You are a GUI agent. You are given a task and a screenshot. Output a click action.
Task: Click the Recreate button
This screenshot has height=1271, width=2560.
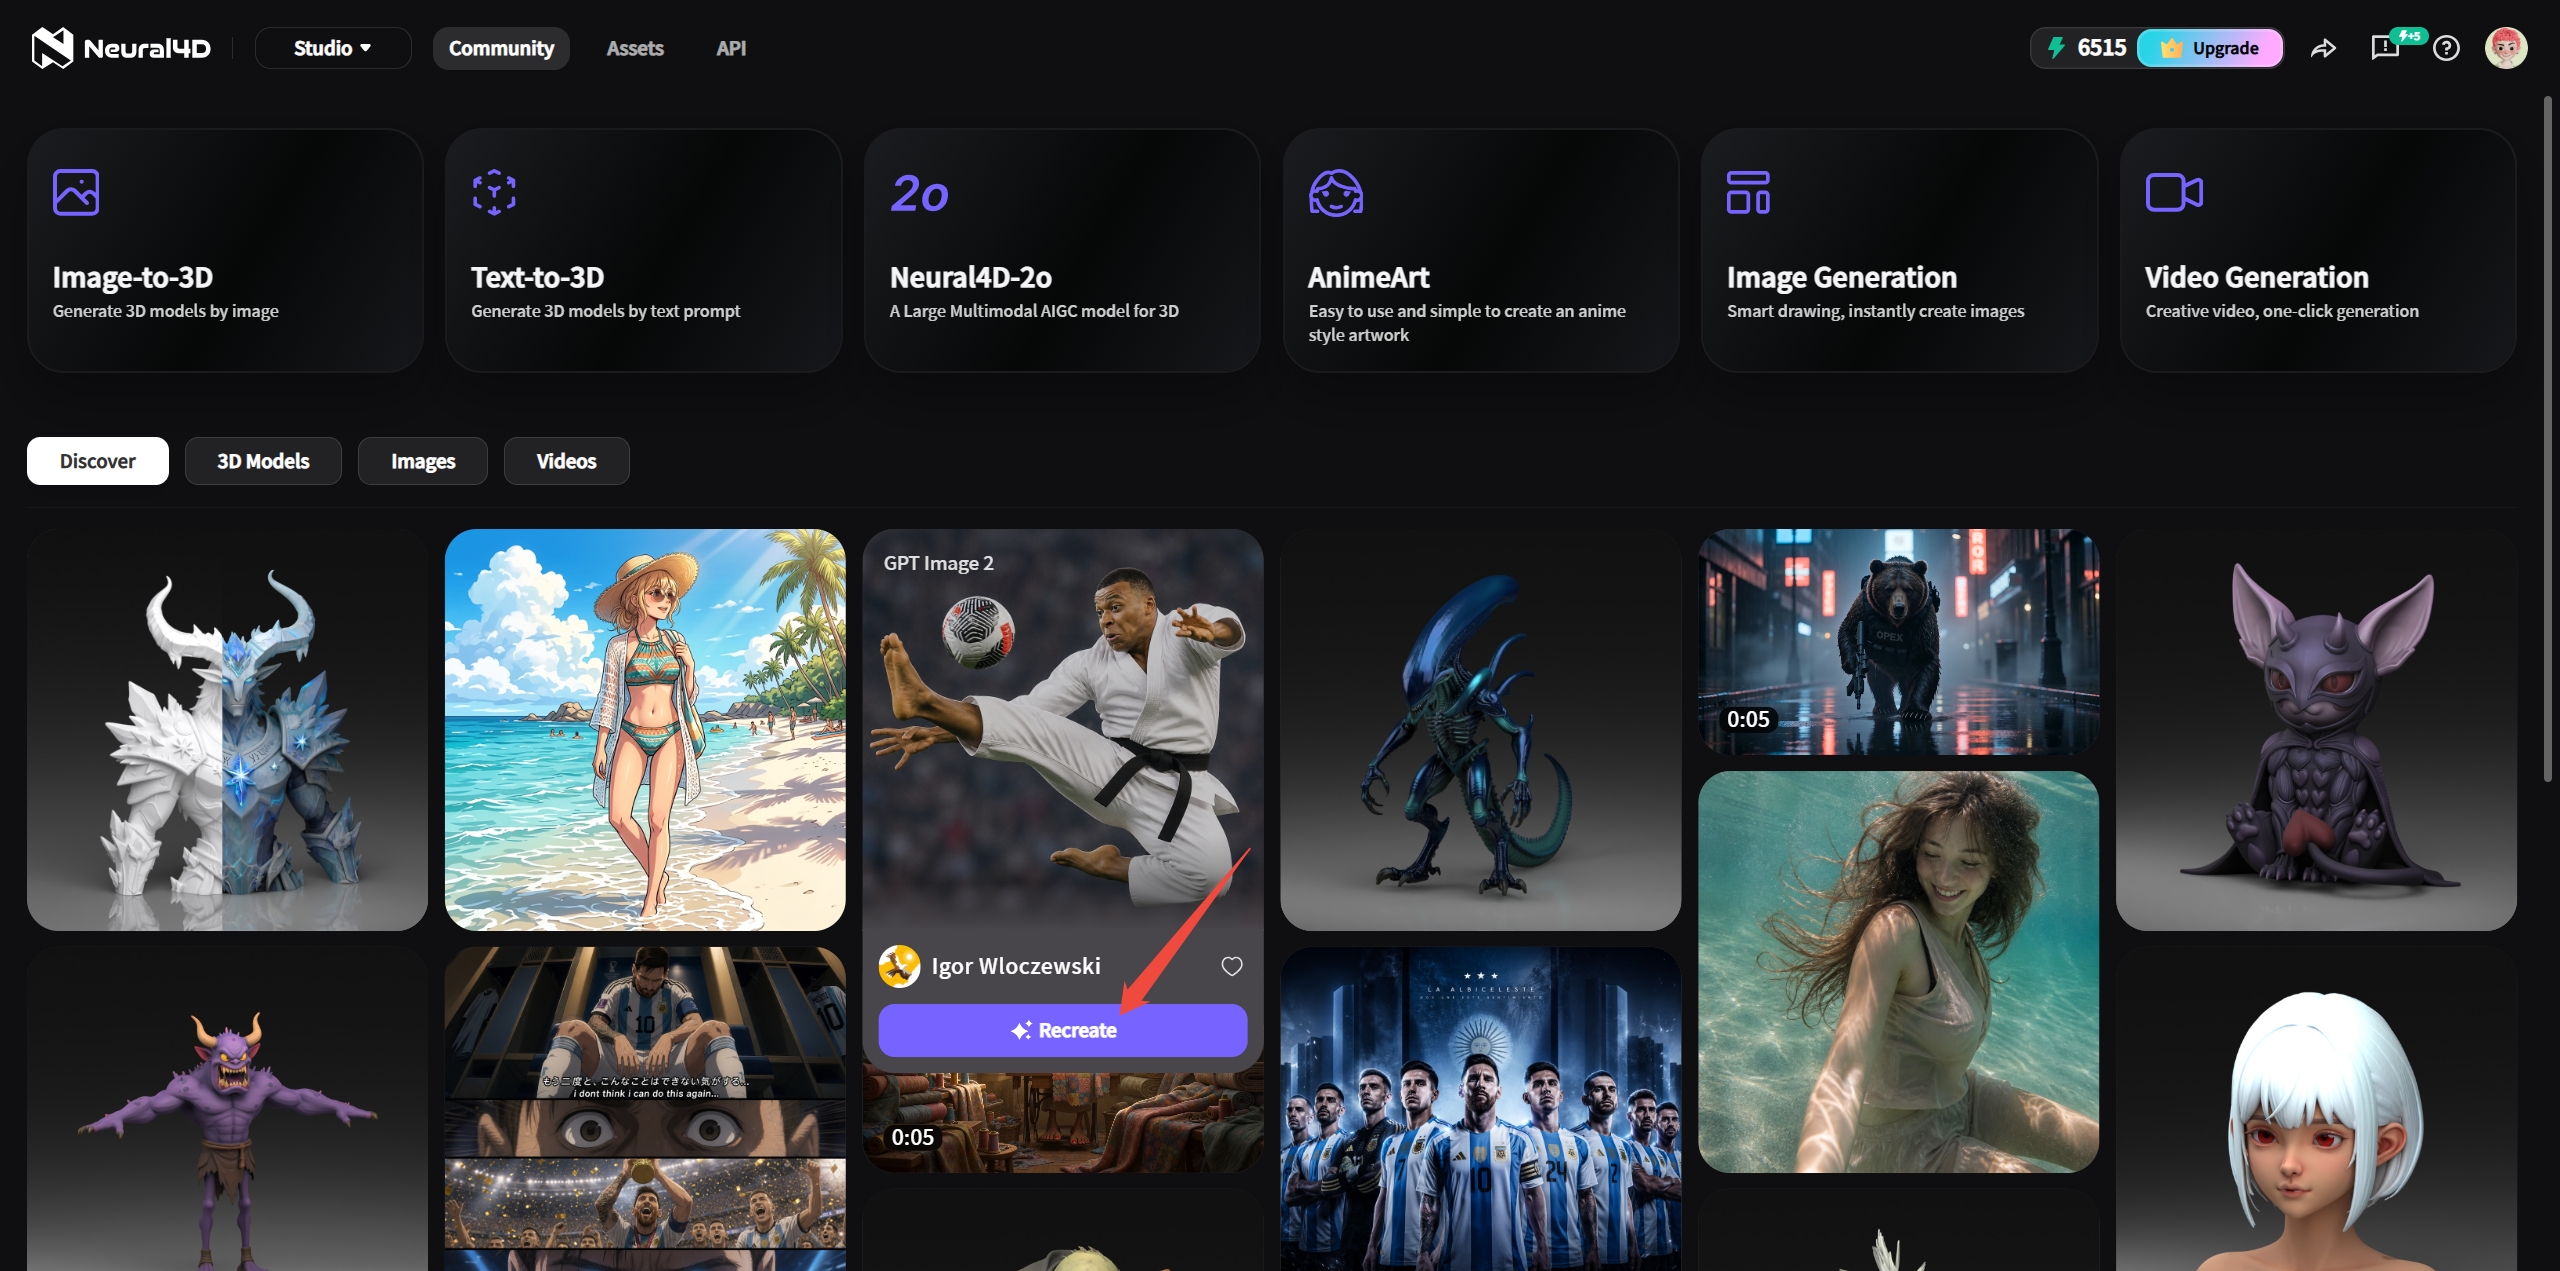click(1063, 1030)
